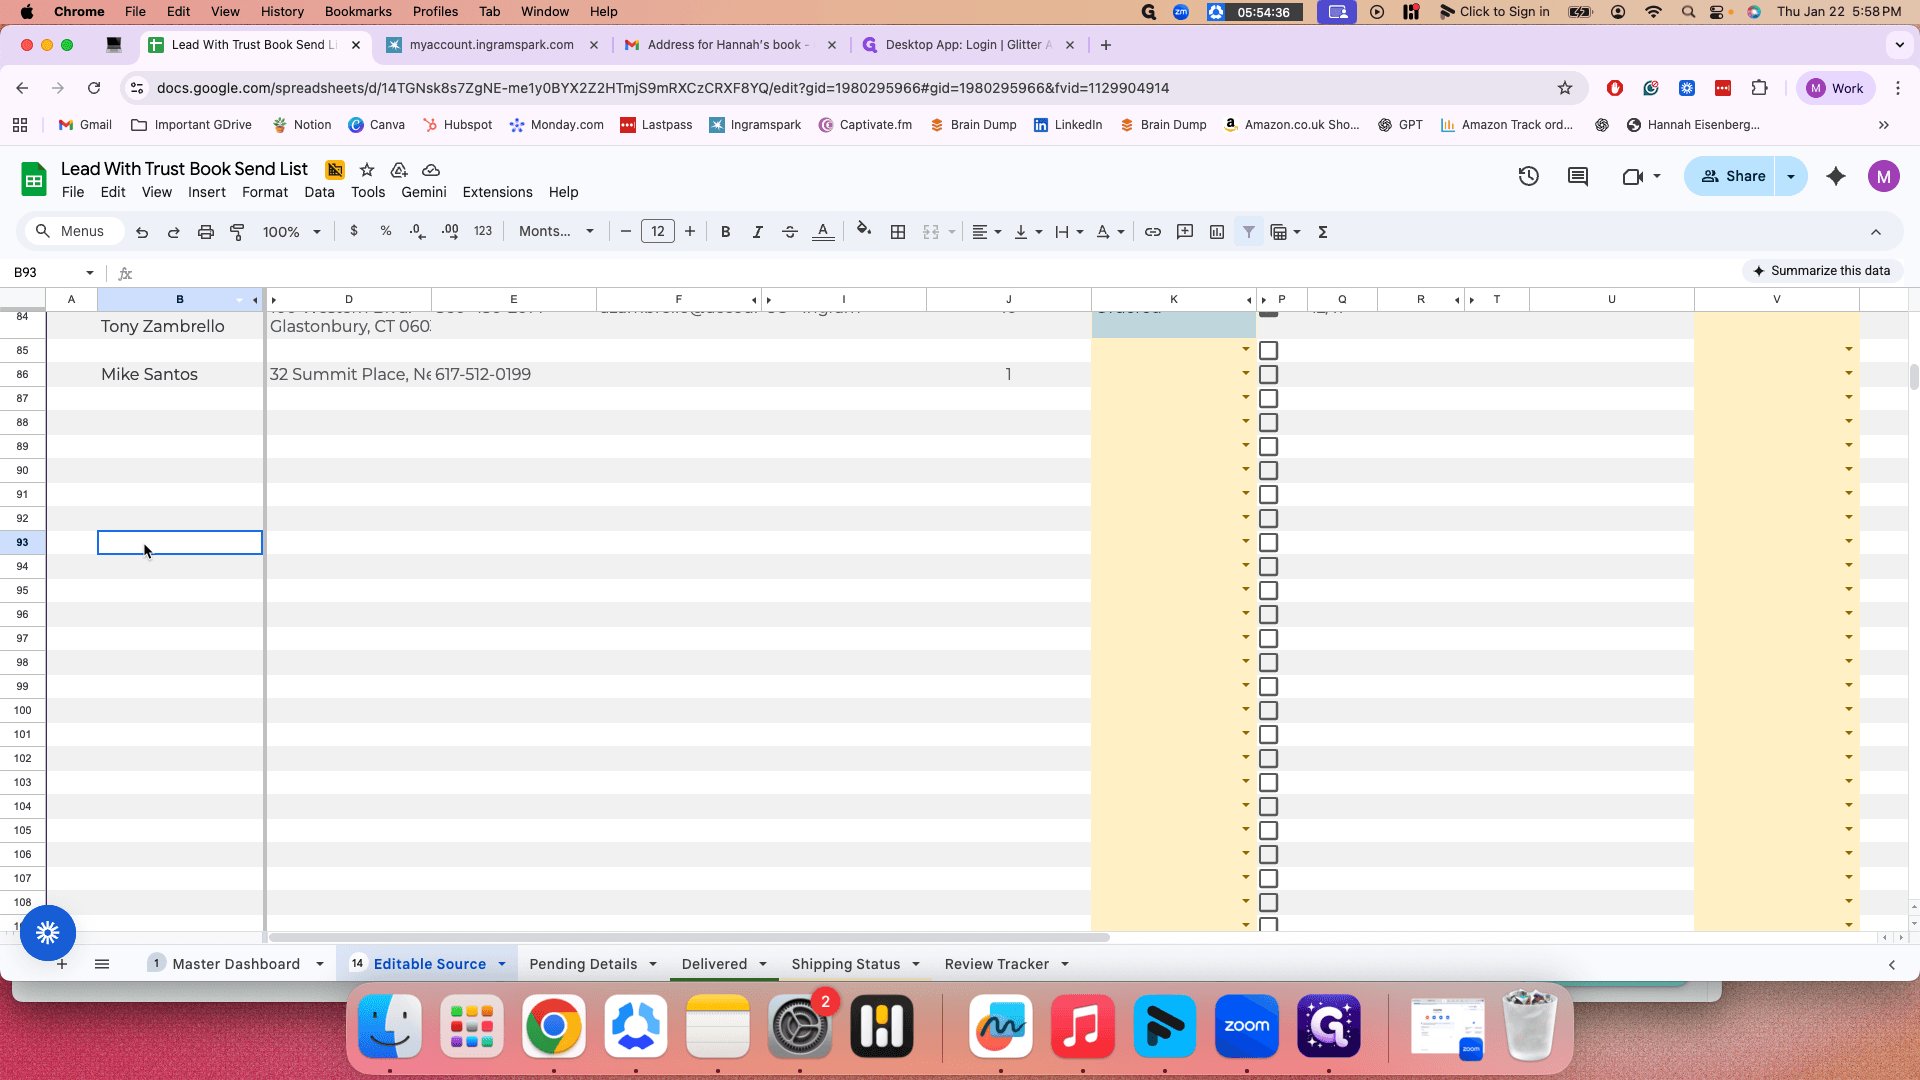Image resolution: width=1920 pixels, height=1080 pixels.
Task: Toggle strikethrough formatting in toolbar
Action: pos(790,232)
